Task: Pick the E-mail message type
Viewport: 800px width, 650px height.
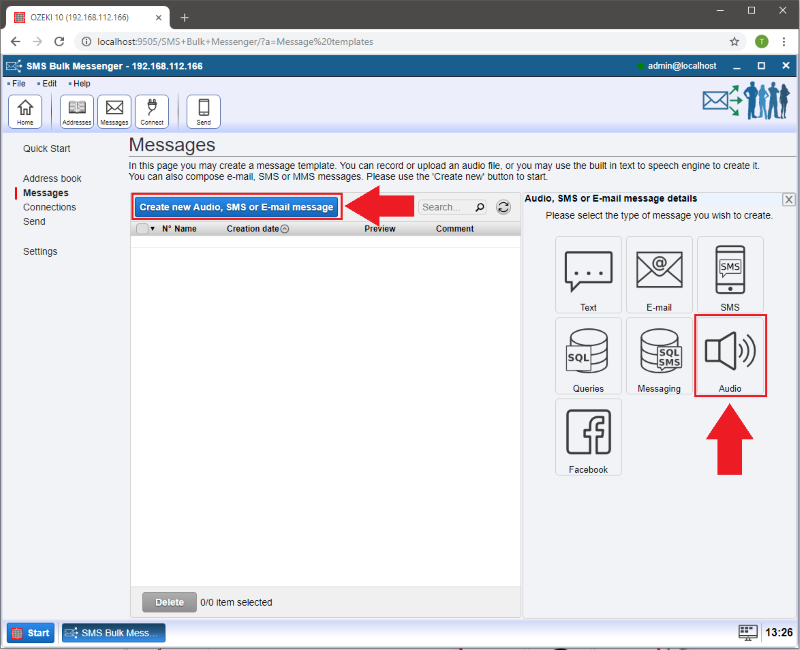Action: click(x=659, y=275)
